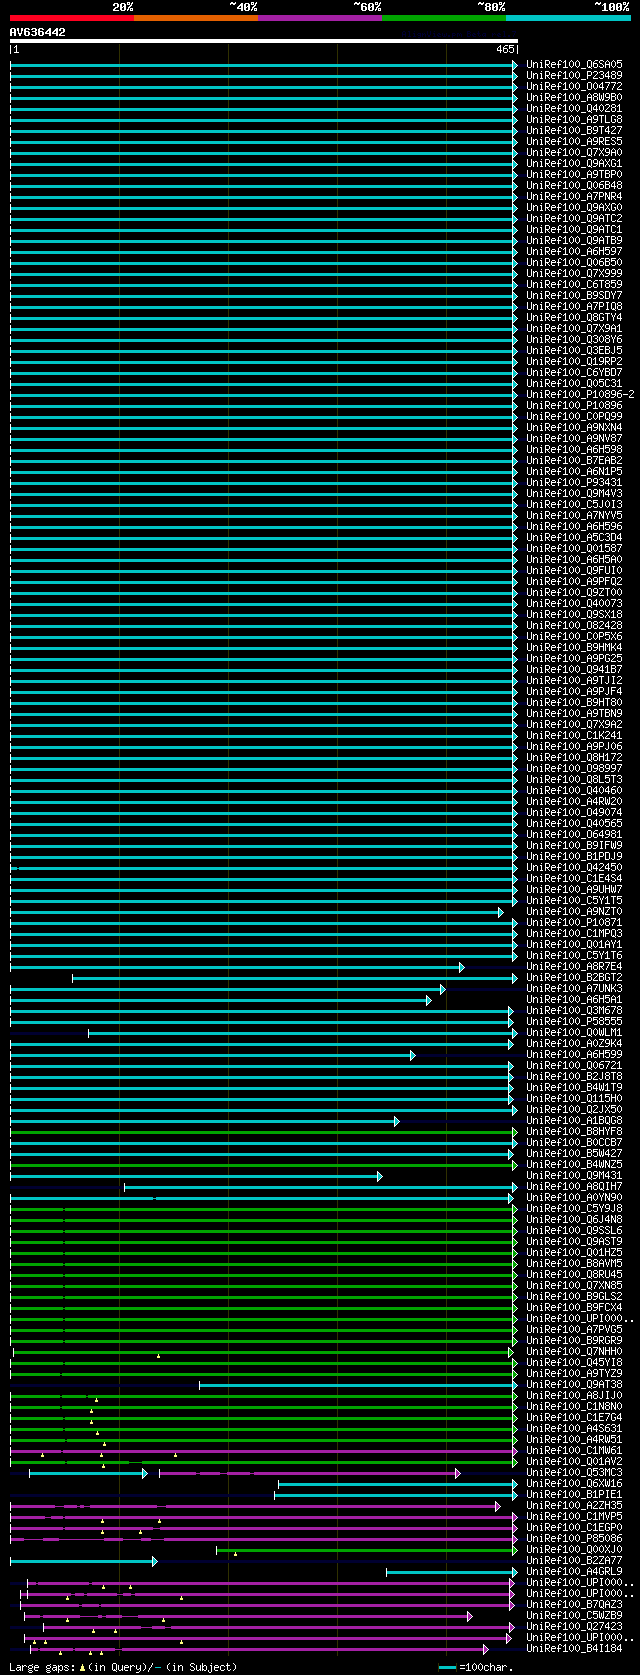
Task: Select the UniRef100_C6T859 label
Action: 574,284
